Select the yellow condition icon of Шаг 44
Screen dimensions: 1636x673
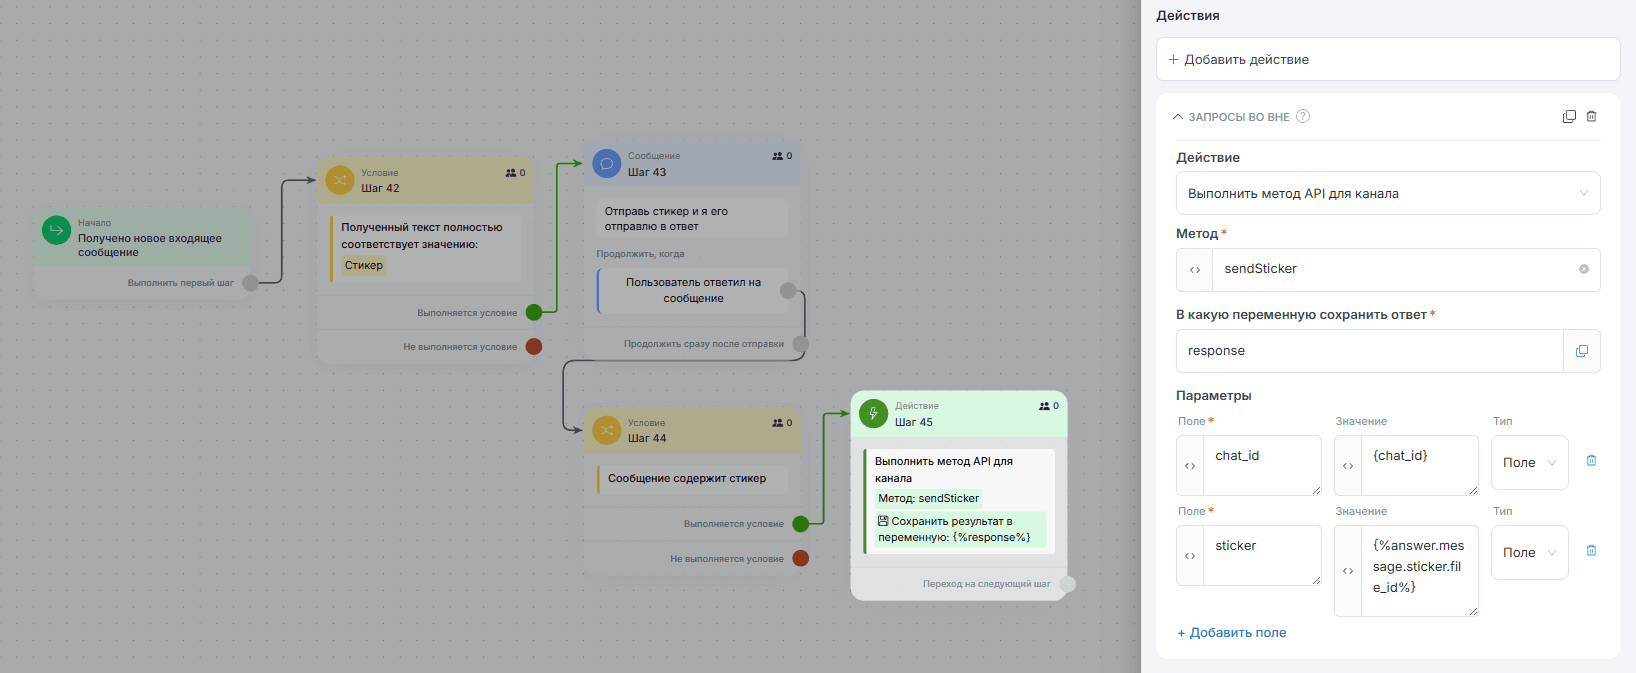pyautogui.click(x=607, y=430)
